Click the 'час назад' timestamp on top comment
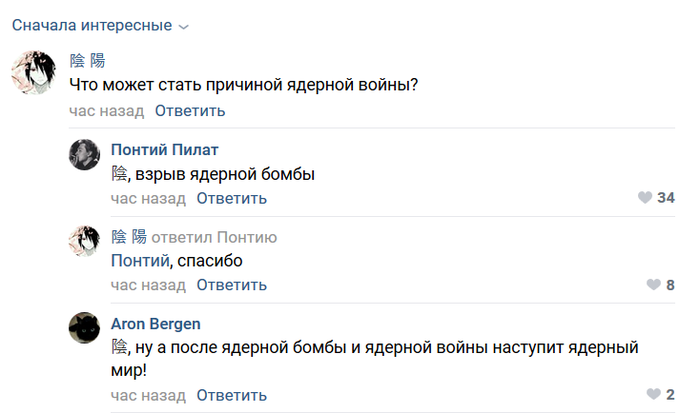This screenshot has width=700, height=413. [106, 111]
